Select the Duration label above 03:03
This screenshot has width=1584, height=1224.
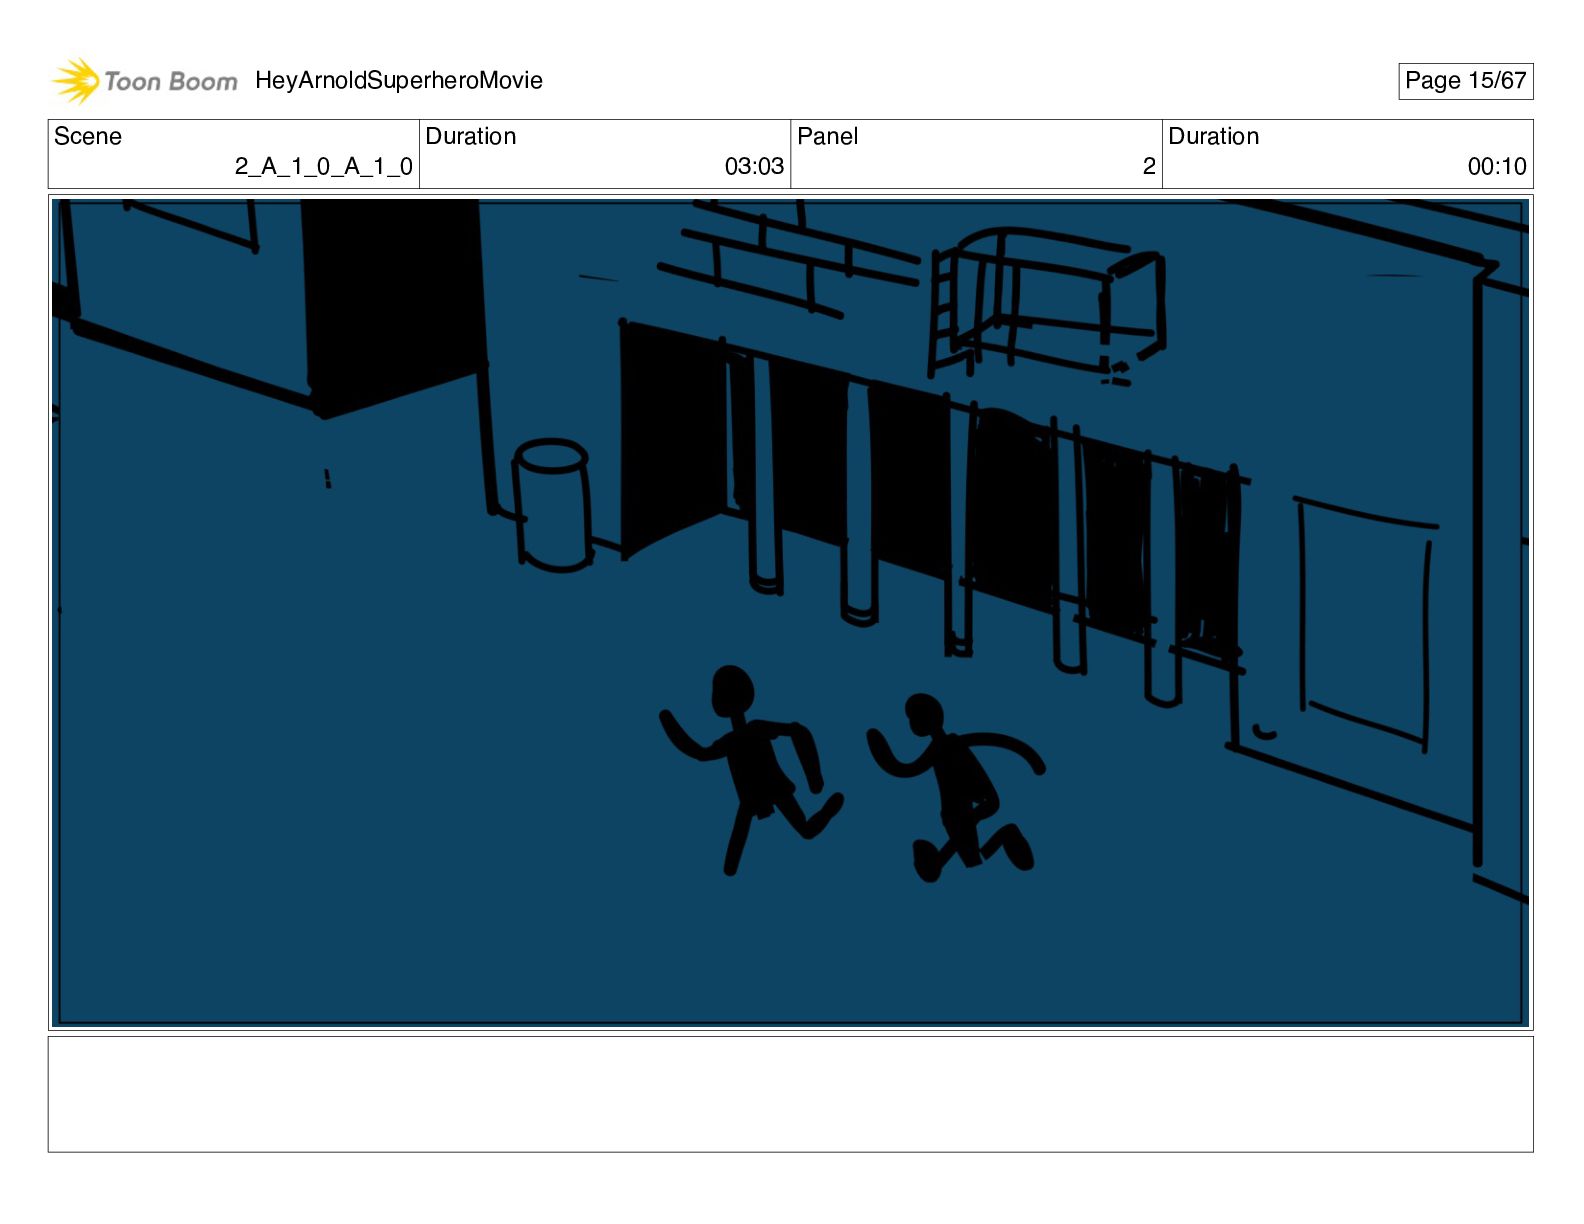point(471,136)
